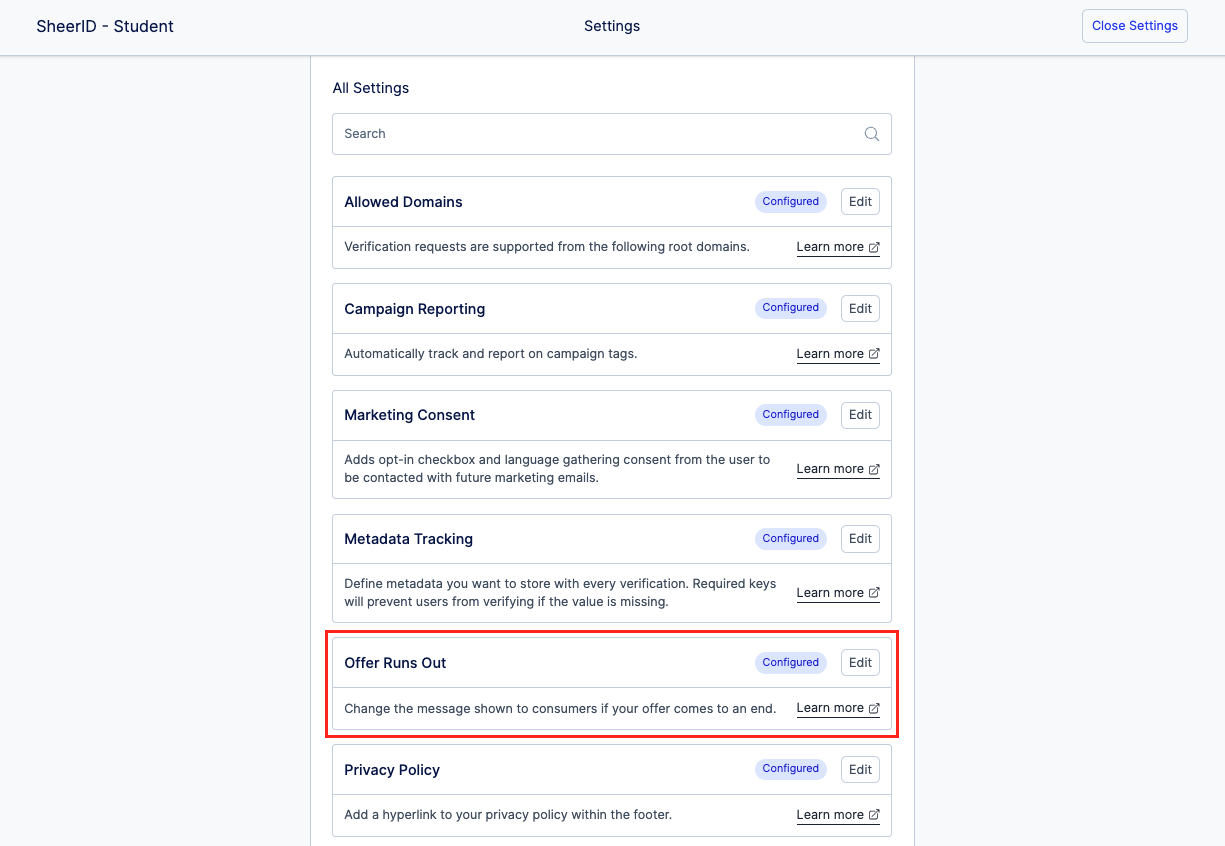
Task: Follow Learn more link for Marketing Consent
Action: (x=830, y=469)
